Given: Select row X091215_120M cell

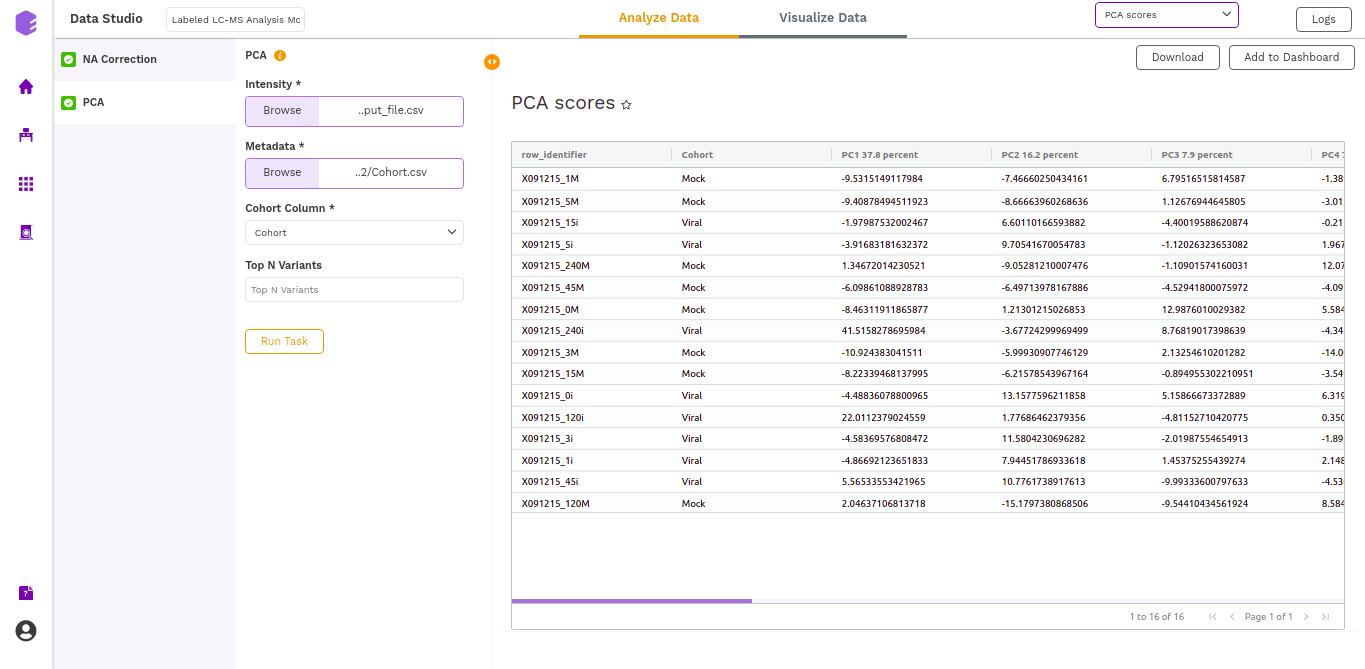Looking at the screenshot, I should [591, 504].
